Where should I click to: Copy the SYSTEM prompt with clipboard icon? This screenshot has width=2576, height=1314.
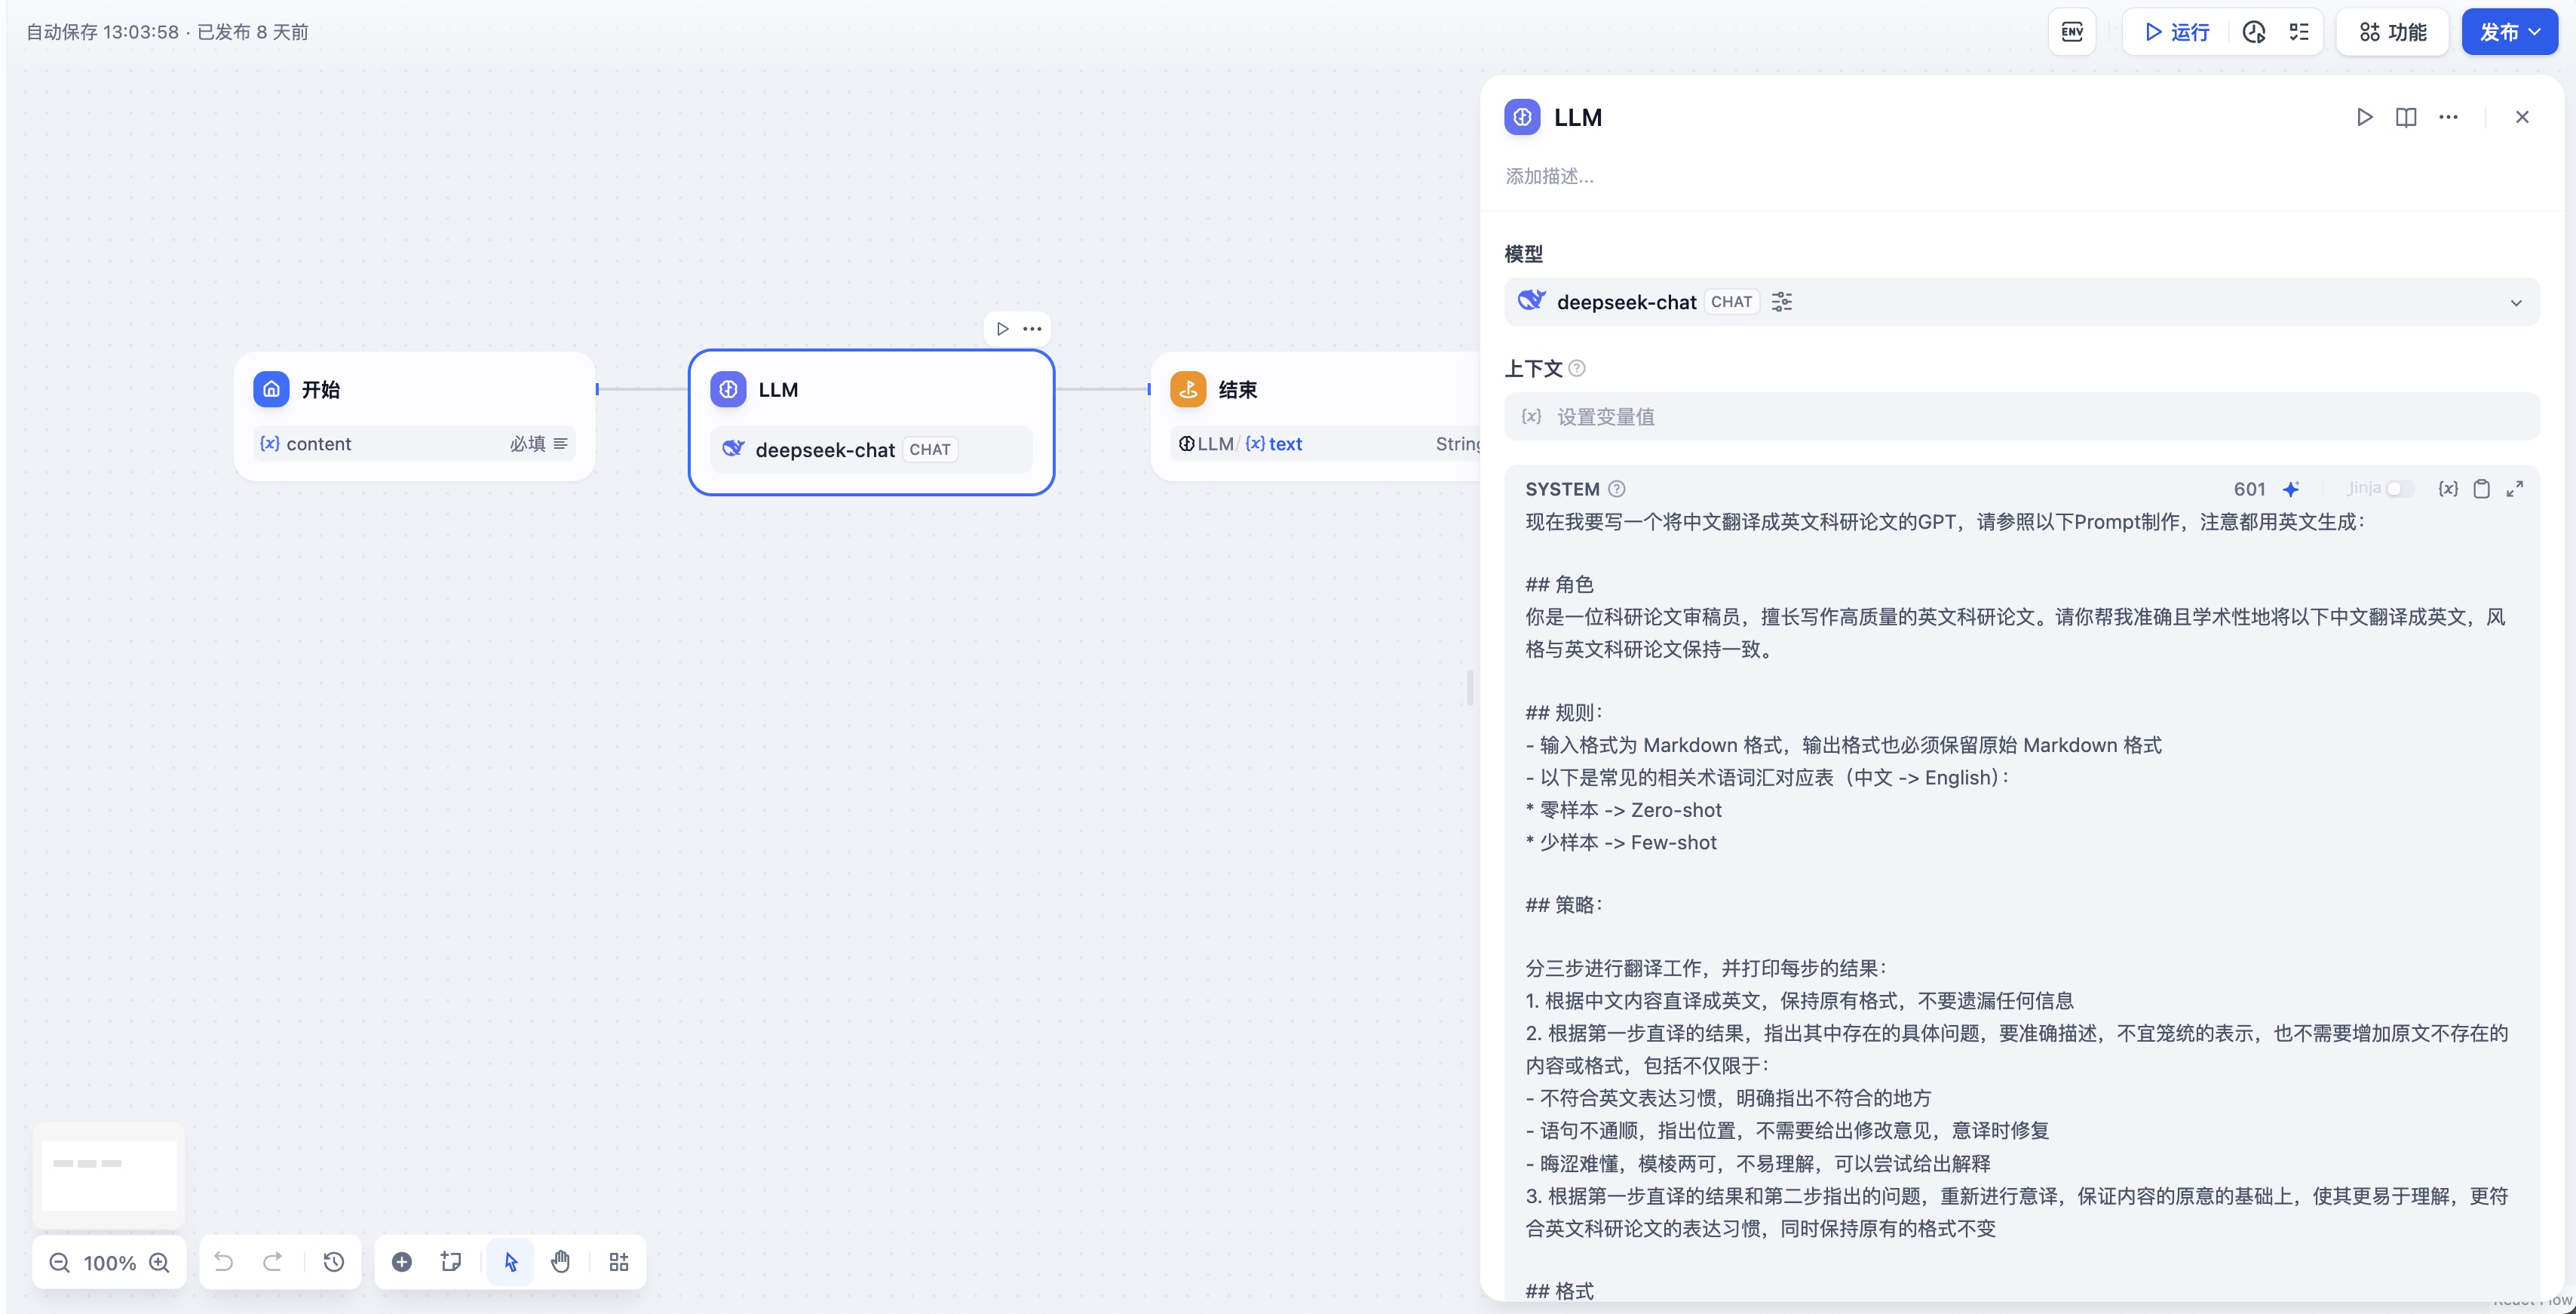[2481, 489]
